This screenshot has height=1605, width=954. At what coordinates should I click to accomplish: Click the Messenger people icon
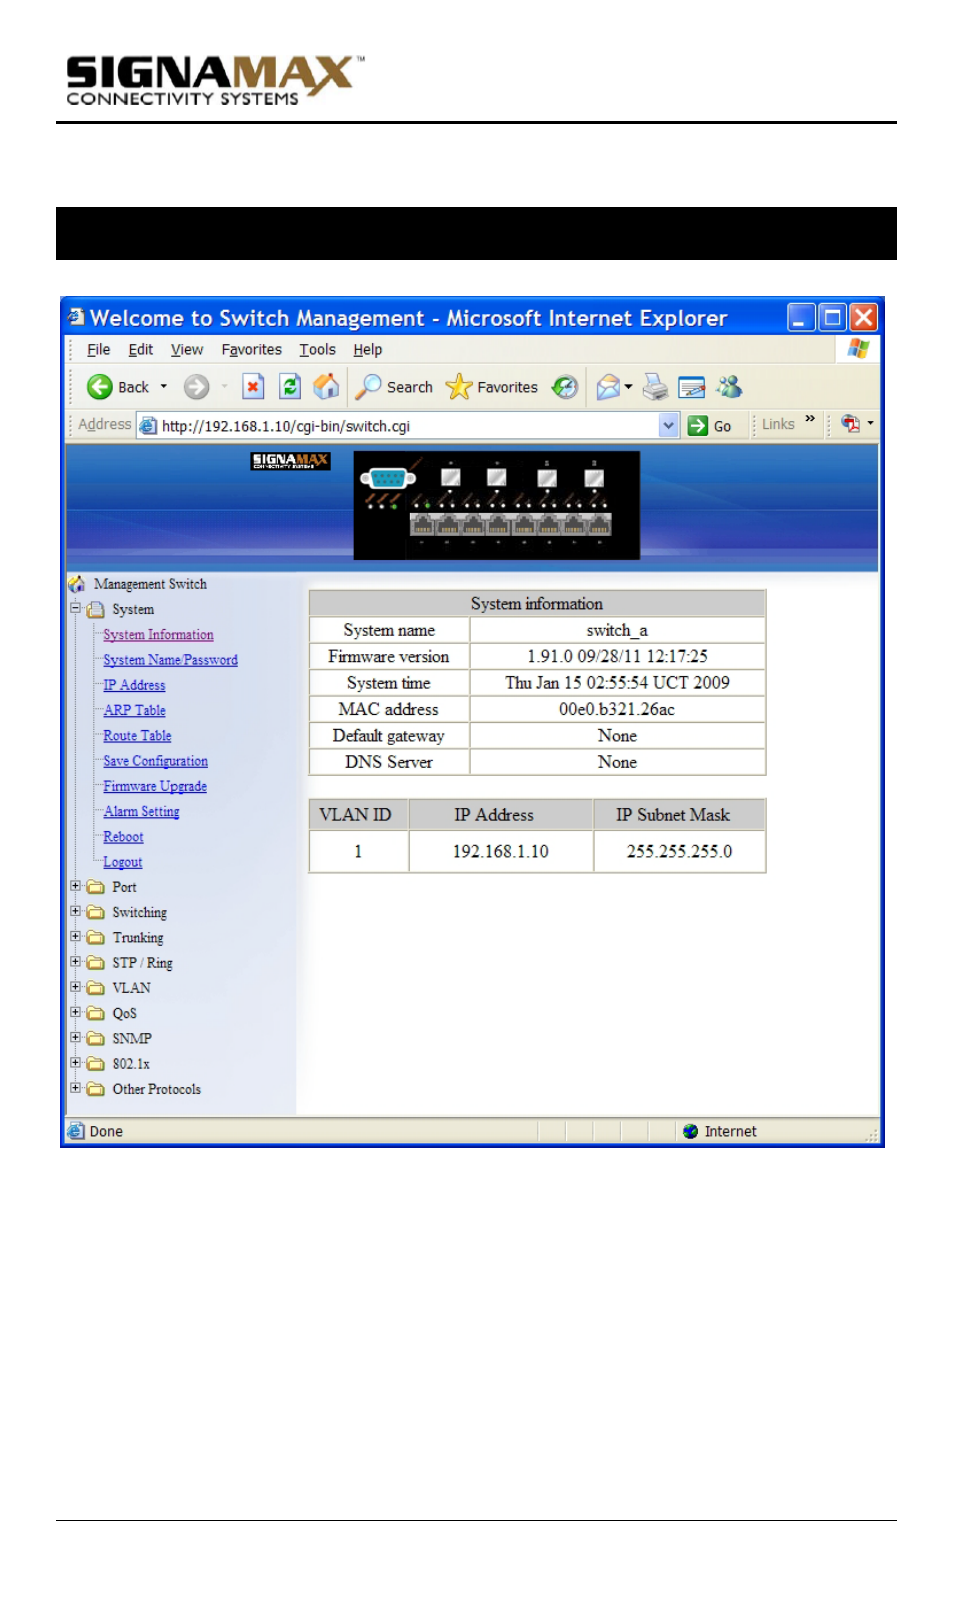point(729,387)
